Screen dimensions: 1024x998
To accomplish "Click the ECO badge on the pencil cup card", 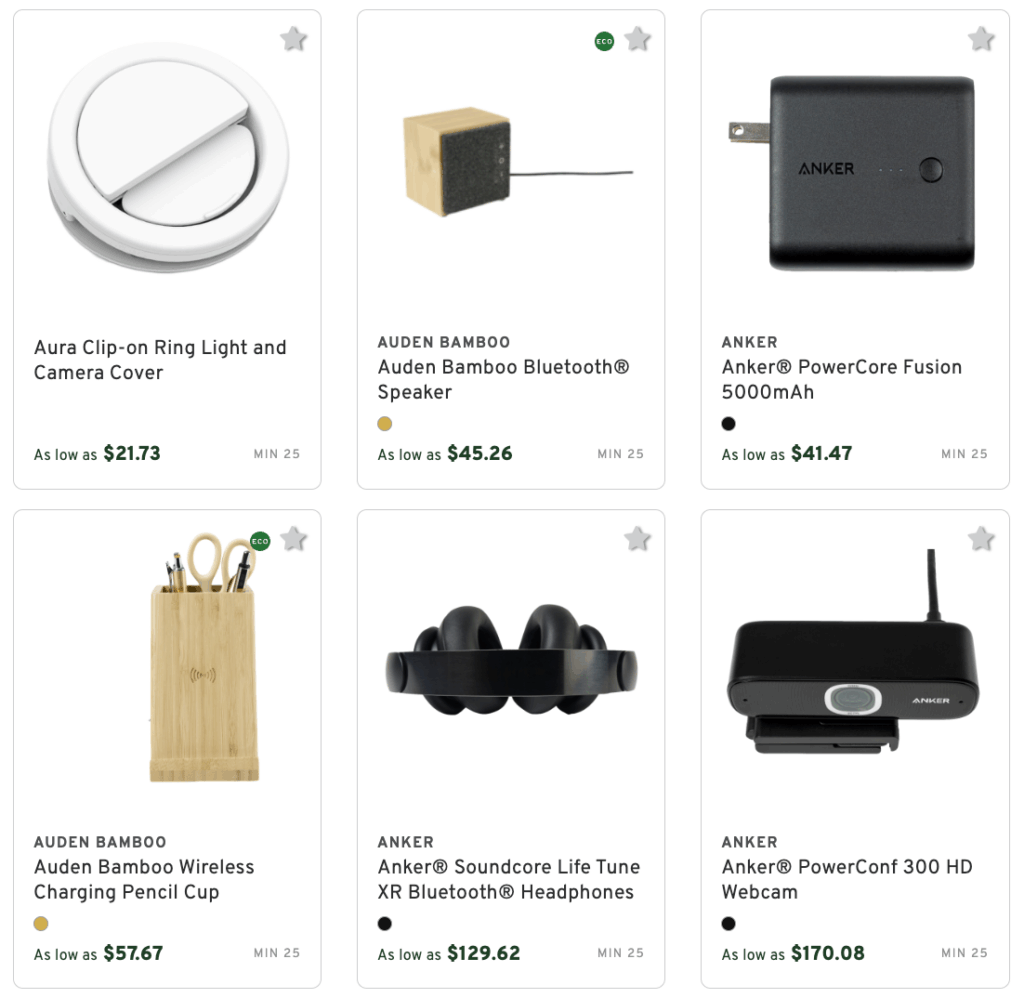I will point(260,543).
